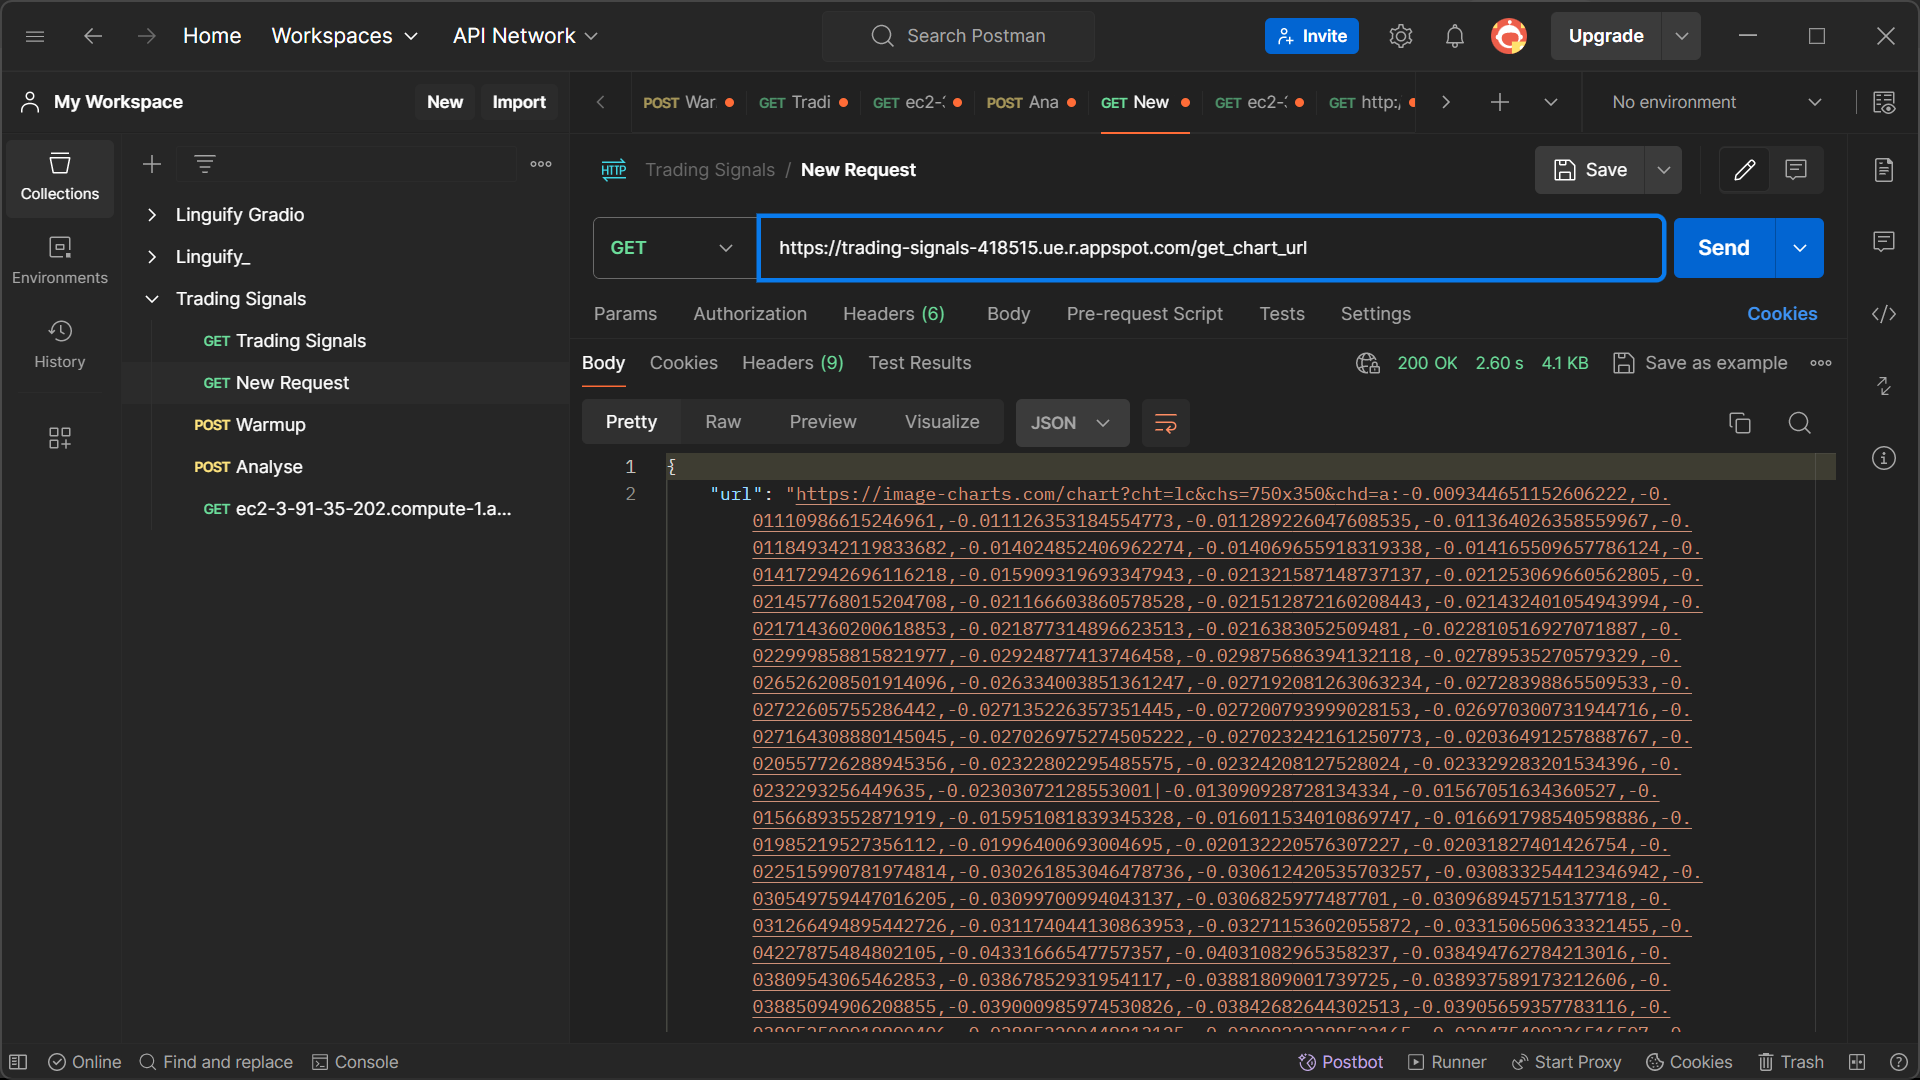Open the JSON format dropdown
This screenshot has height=1080, width=1920.
[x=1072, y=423]
